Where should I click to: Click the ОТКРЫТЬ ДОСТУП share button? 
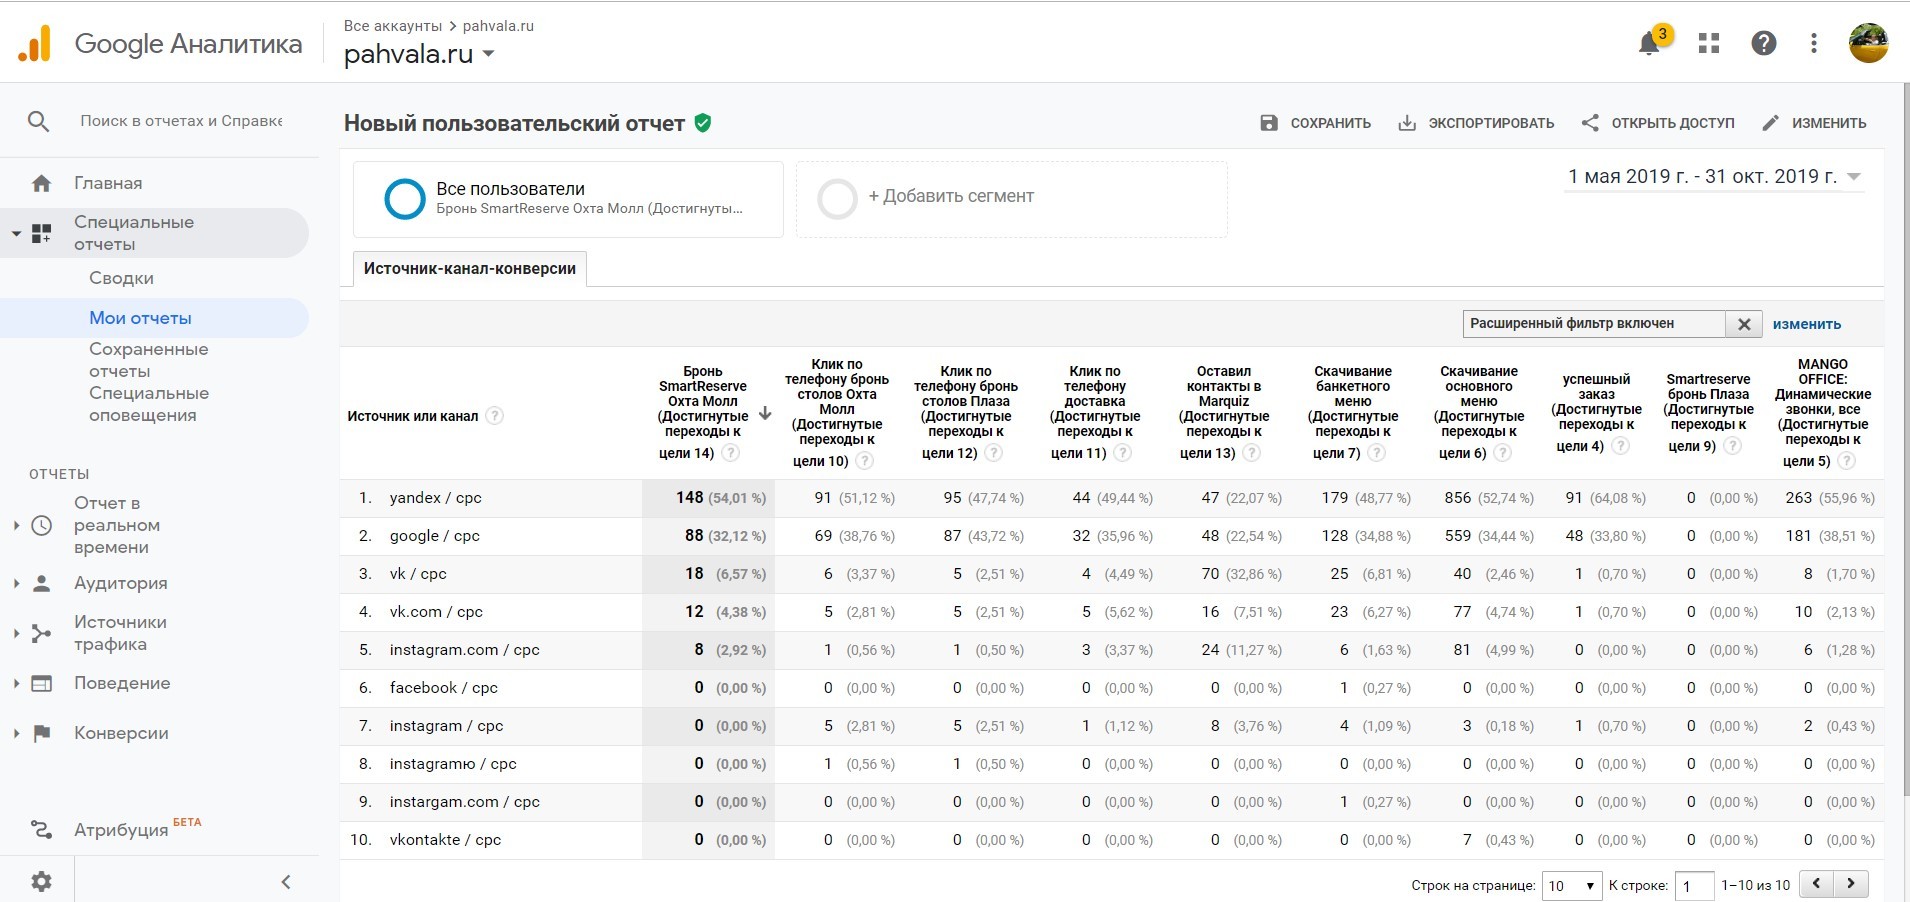tap(1658, 123)
